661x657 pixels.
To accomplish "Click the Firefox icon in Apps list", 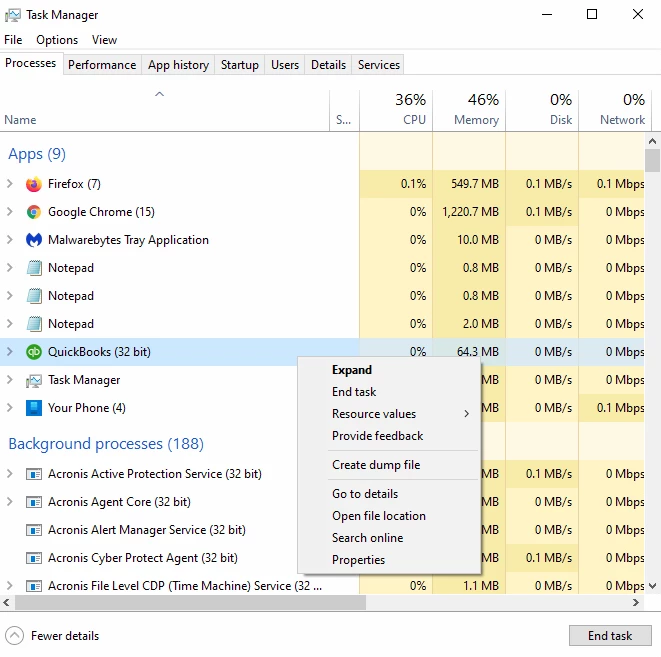I will click(34, 184).
